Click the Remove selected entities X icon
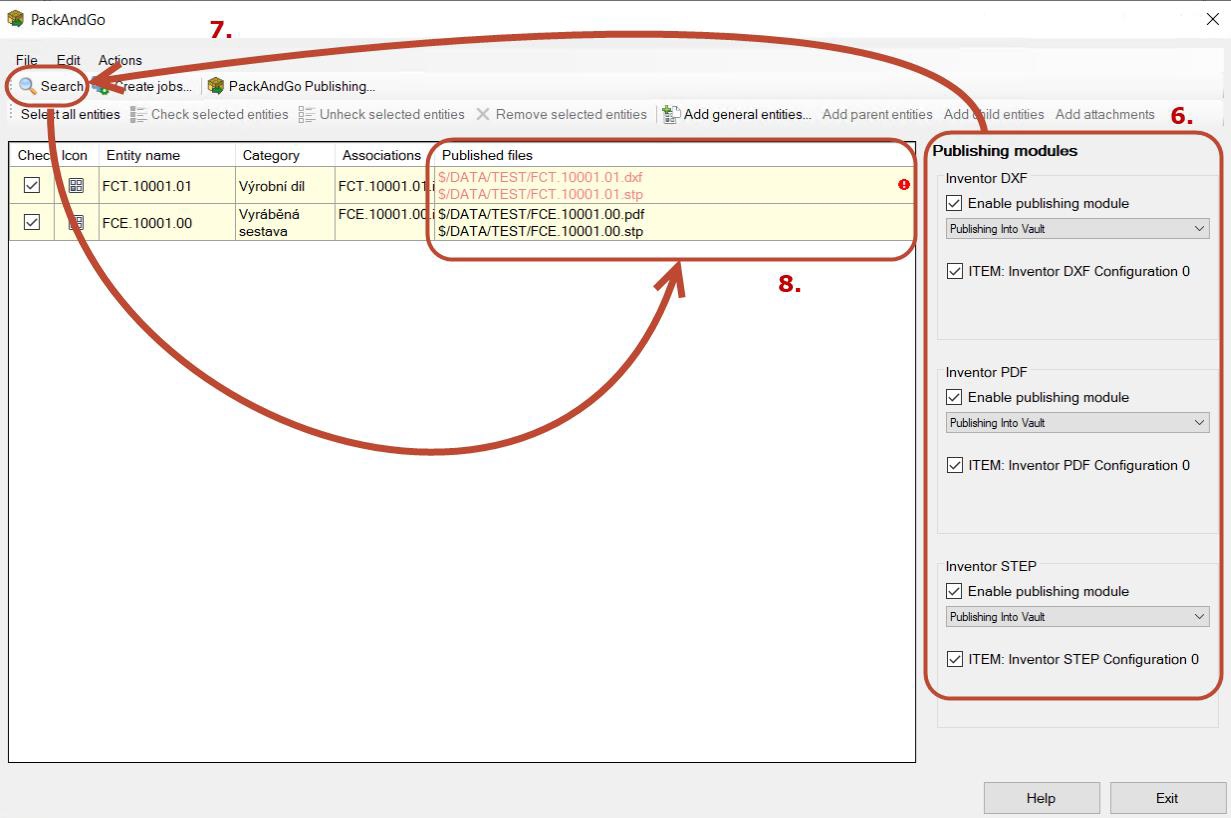 tap(483, 115)
